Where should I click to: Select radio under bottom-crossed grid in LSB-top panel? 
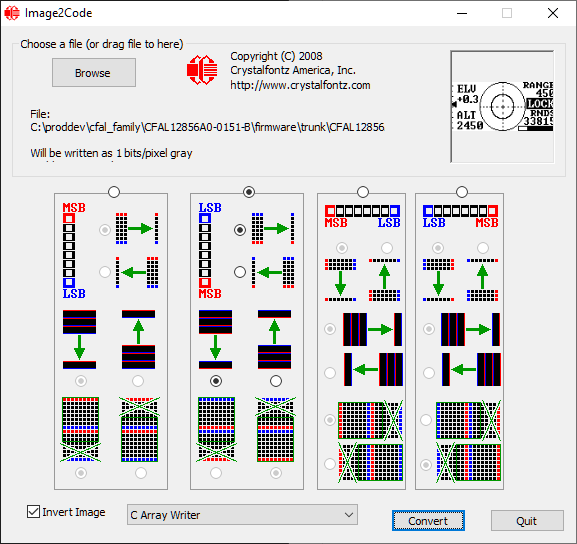click(216, 473)
